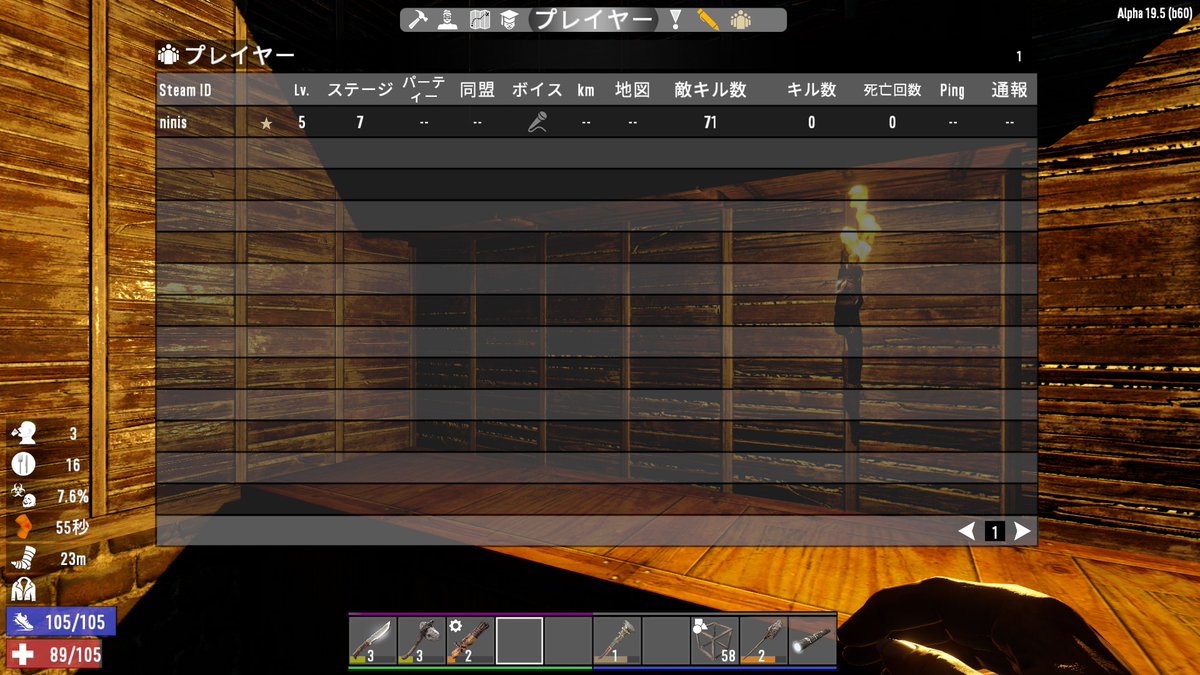Open the skills graduation-cap icon
1200x675 pixels.
pos(508,19)
